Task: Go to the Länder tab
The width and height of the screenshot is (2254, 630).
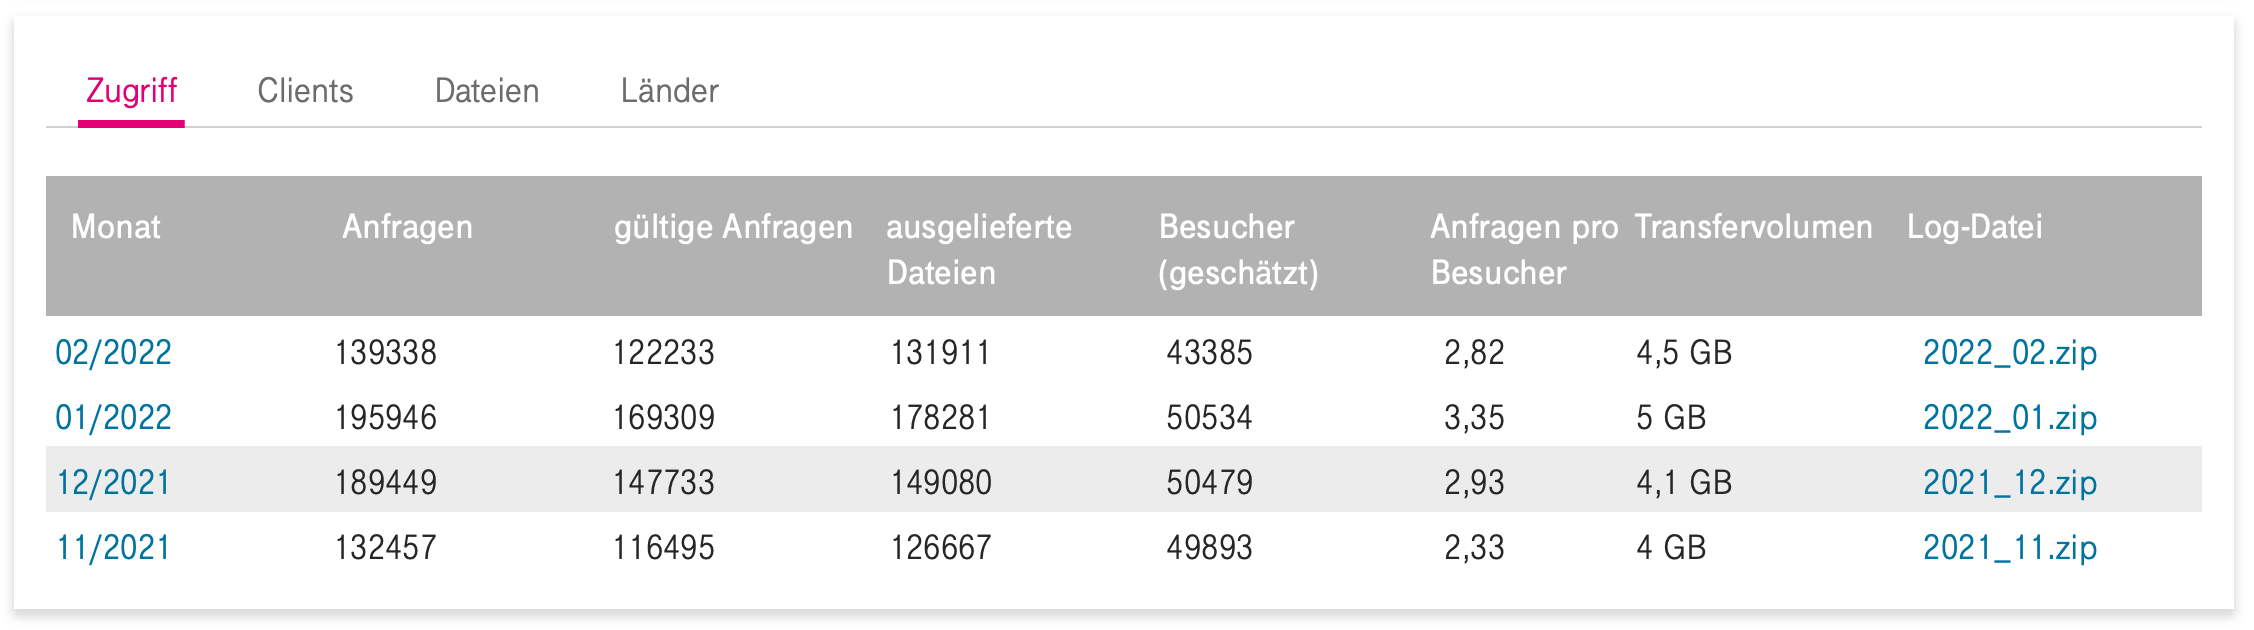Action: coord(669,91)
